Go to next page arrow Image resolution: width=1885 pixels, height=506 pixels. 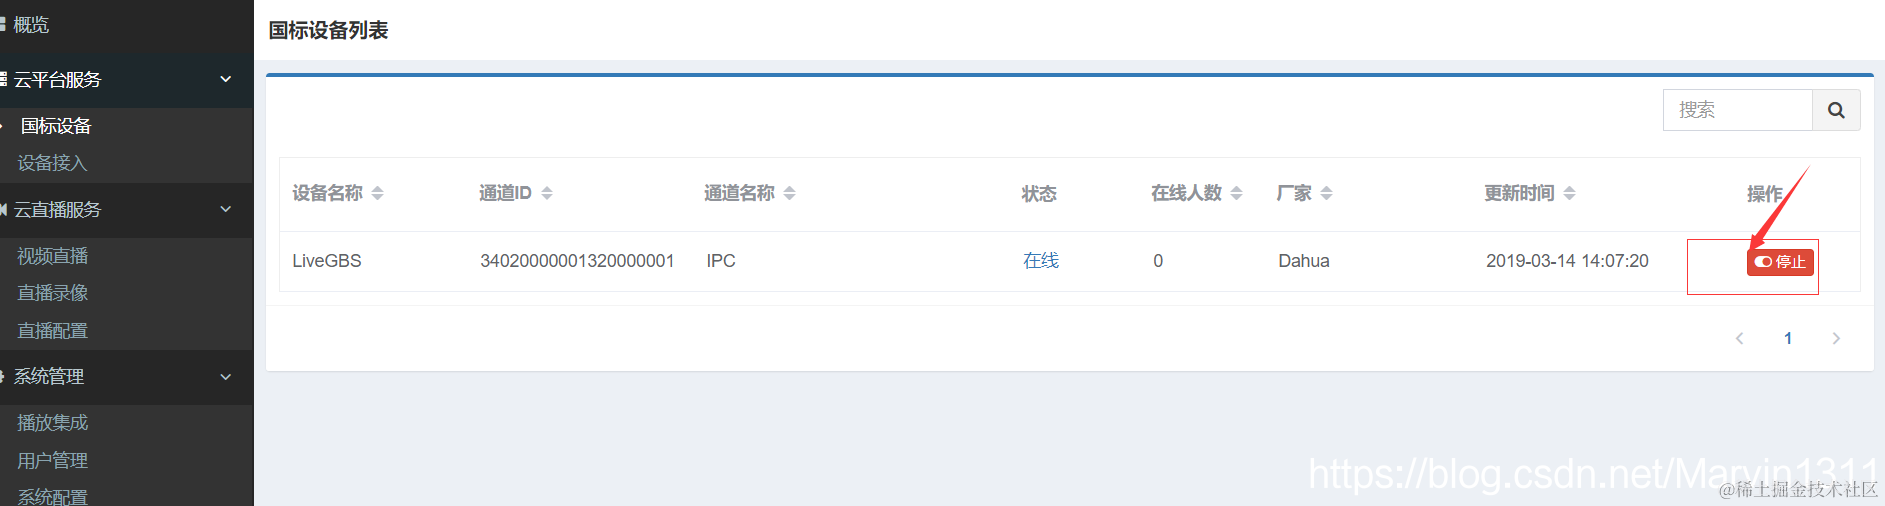tap(1836, 338)
